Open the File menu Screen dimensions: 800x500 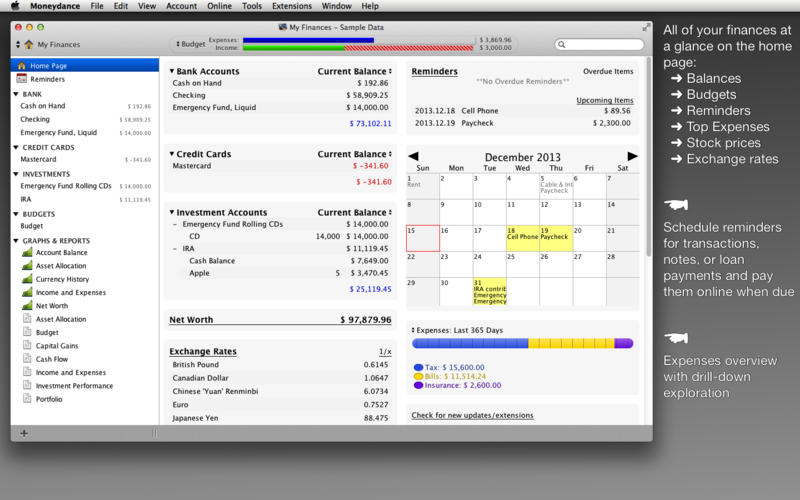[97, 6]
